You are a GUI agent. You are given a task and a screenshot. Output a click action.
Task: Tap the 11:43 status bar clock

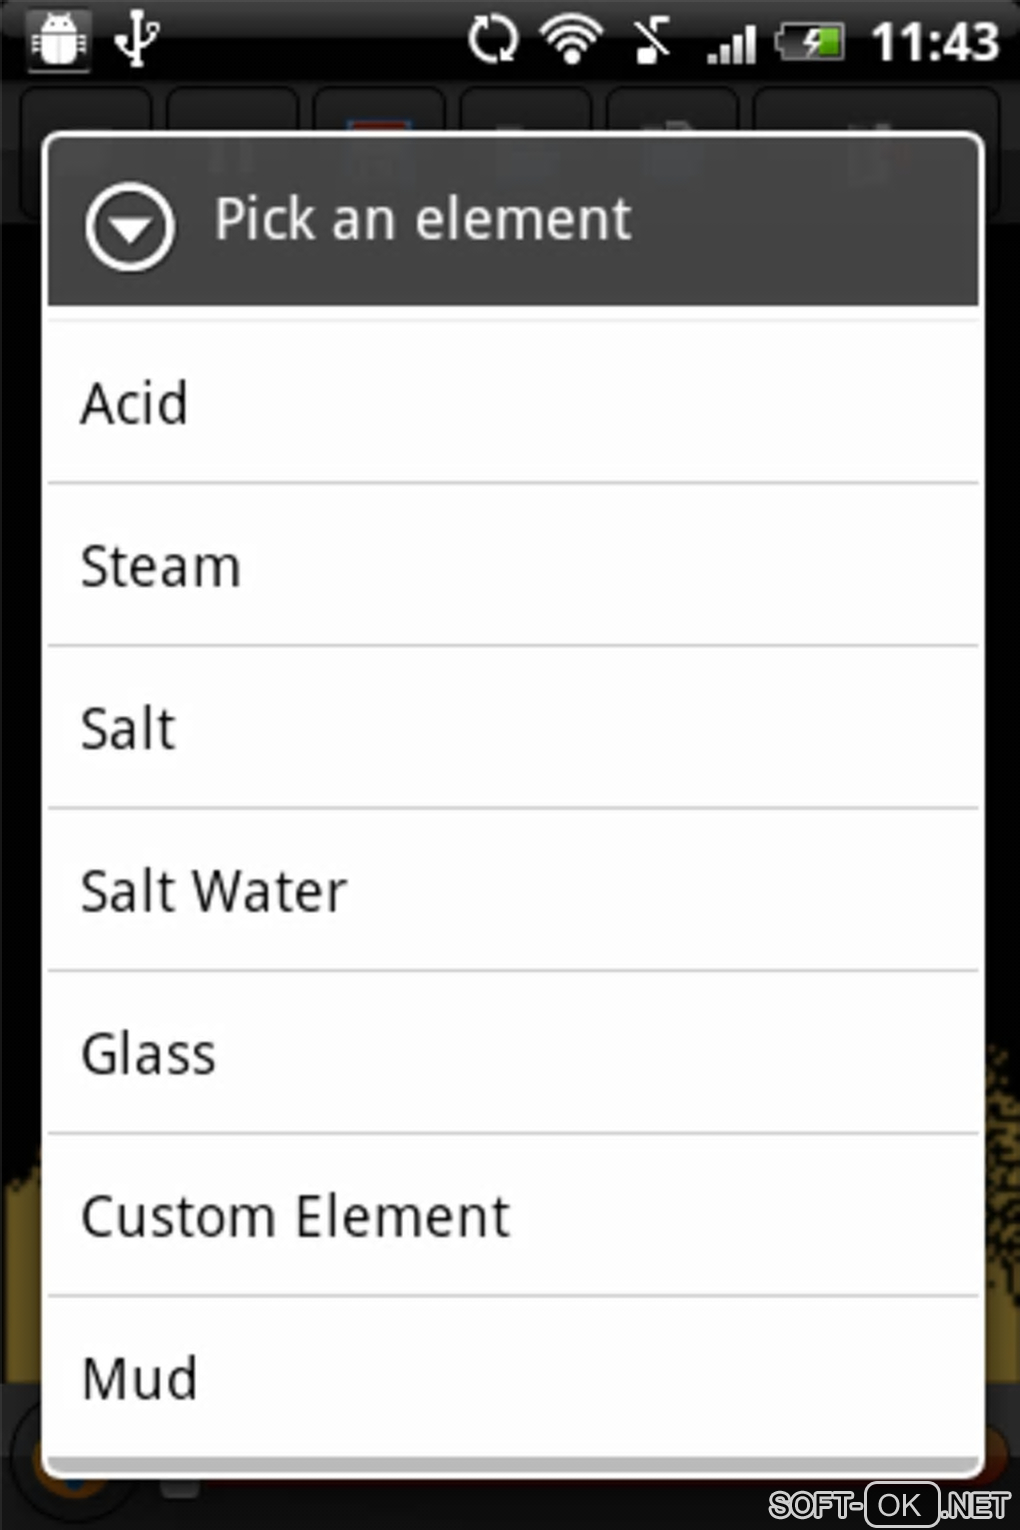point(935,42)
